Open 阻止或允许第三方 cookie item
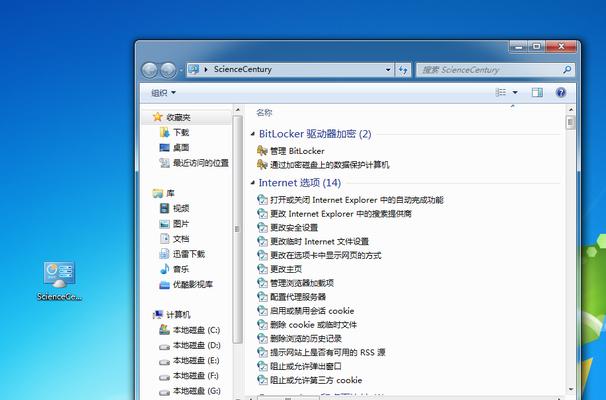This screenshot has height=400, width=606. coord(310,380)
